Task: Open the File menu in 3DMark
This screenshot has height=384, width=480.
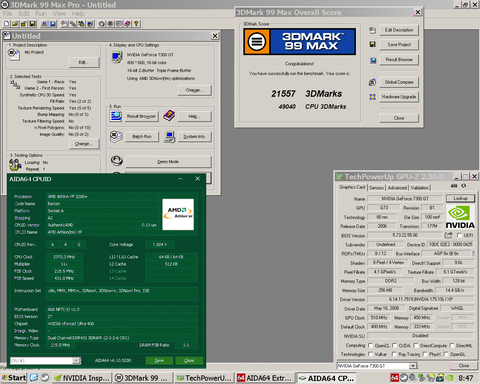Action: (7, 14)
